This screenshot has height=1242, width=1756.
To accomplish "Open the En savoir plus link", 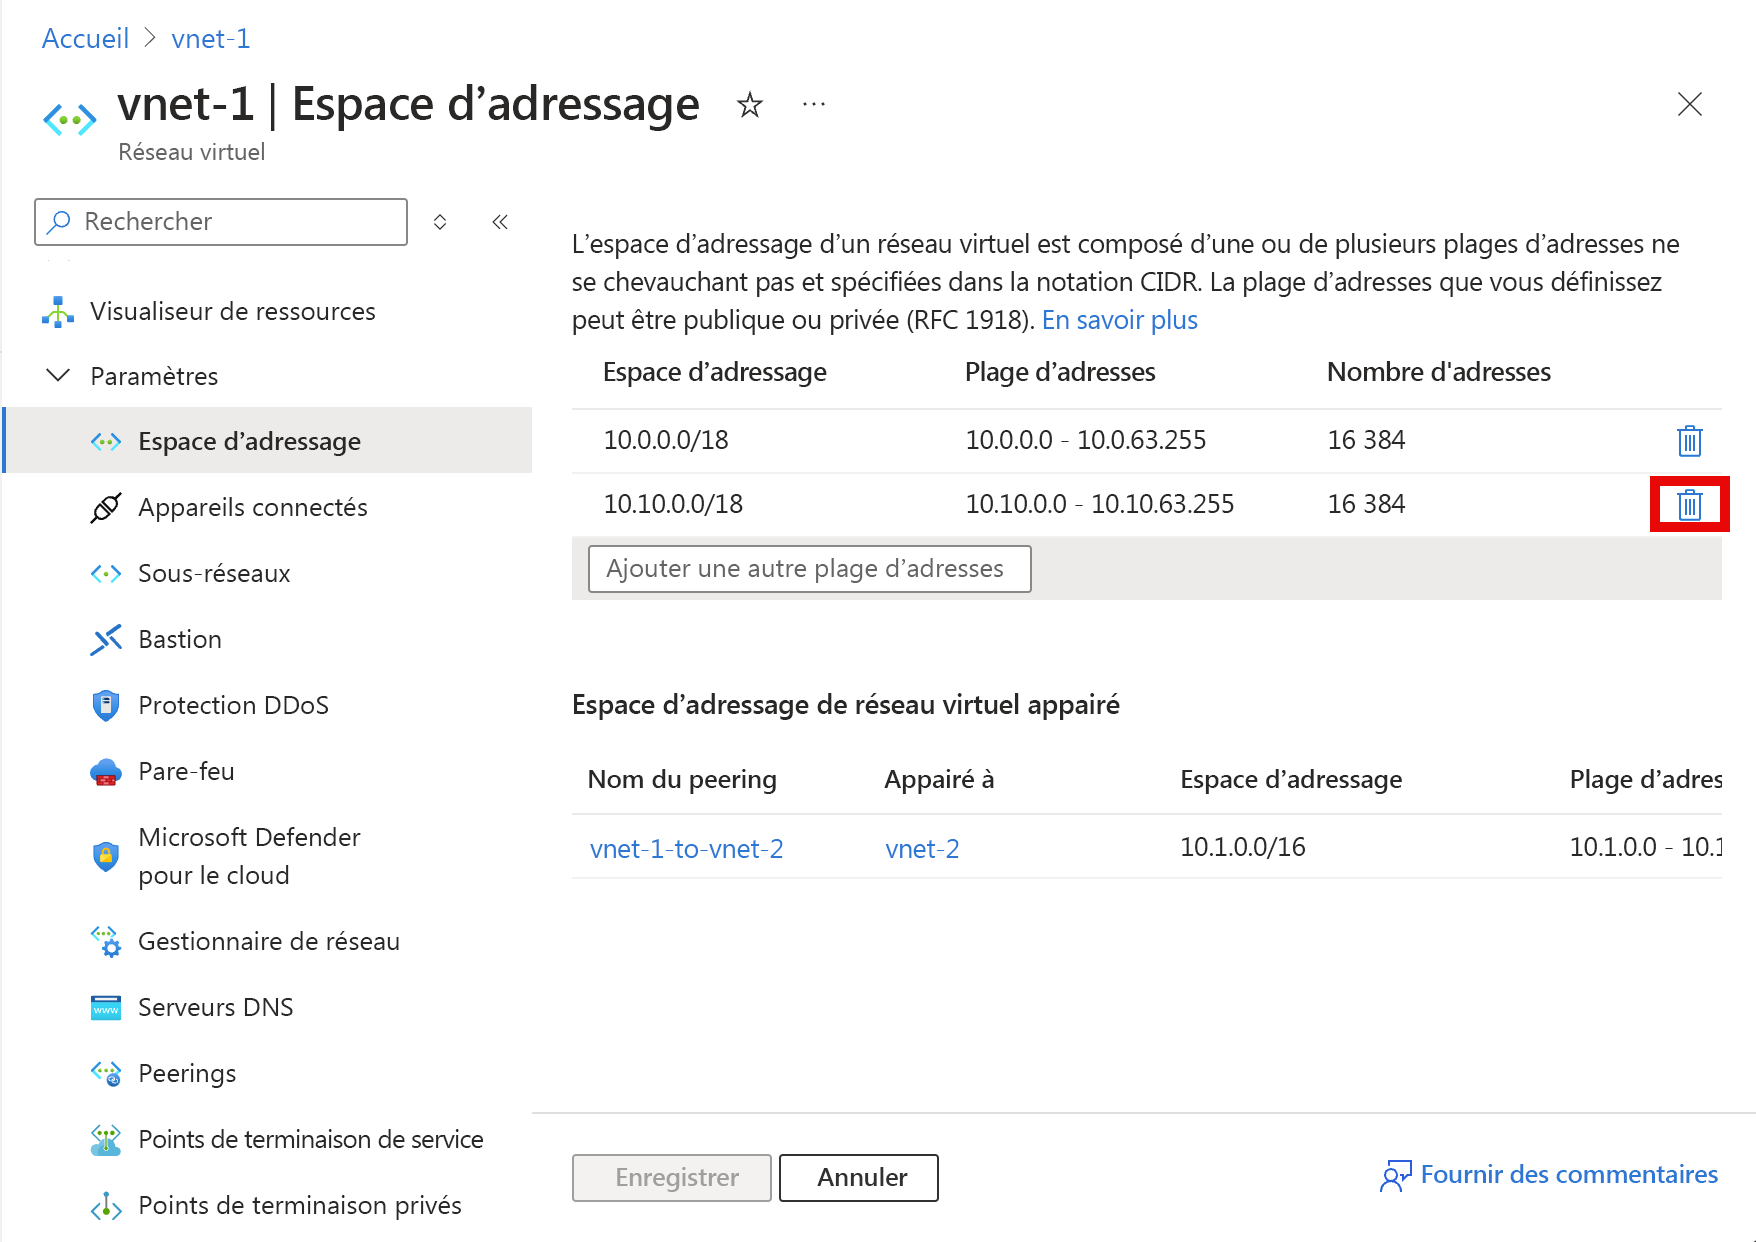I will 1119,320.
